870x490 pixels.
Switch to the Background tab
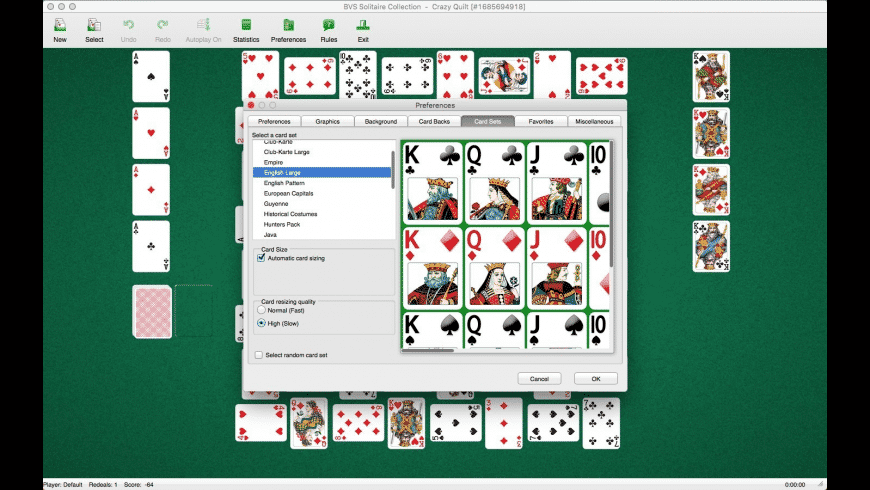point(381,122)
